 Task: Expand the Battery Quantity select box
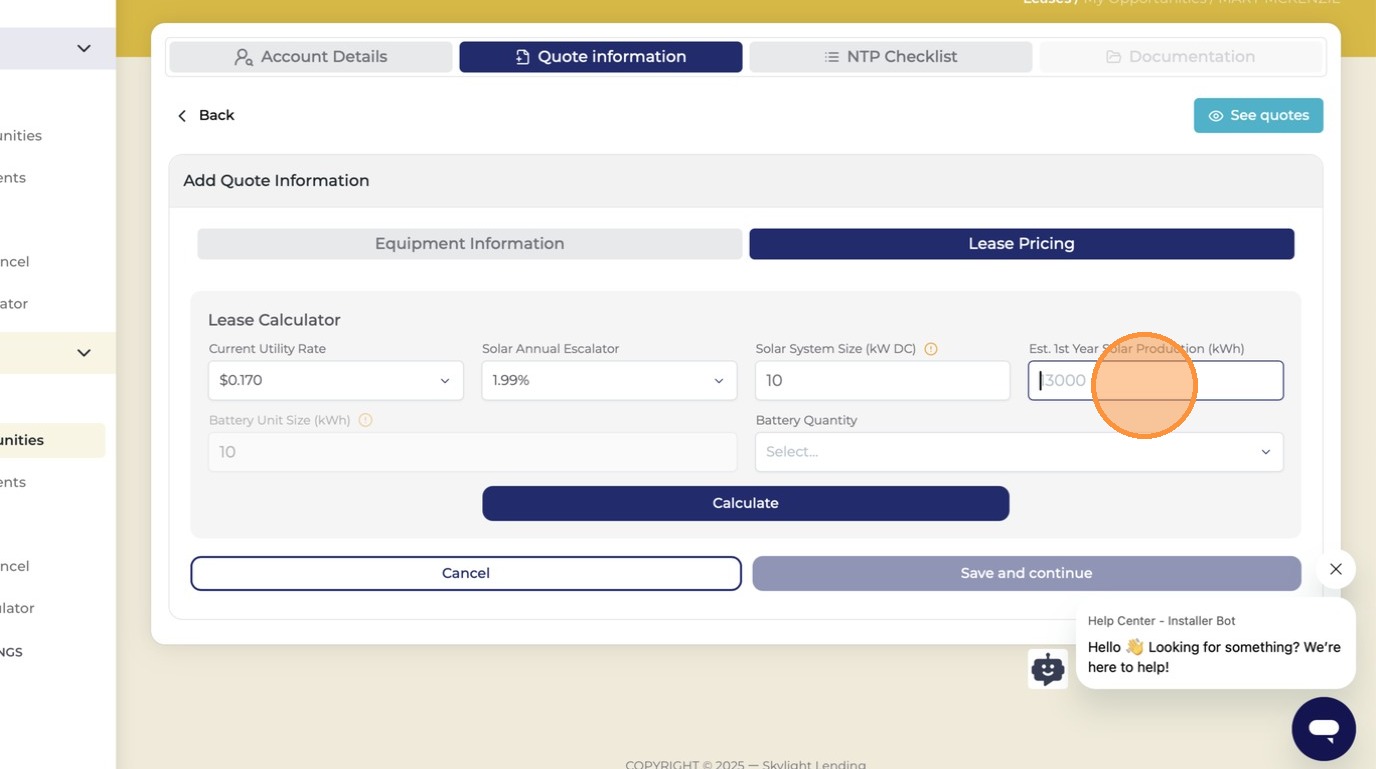coord(1019,452)
